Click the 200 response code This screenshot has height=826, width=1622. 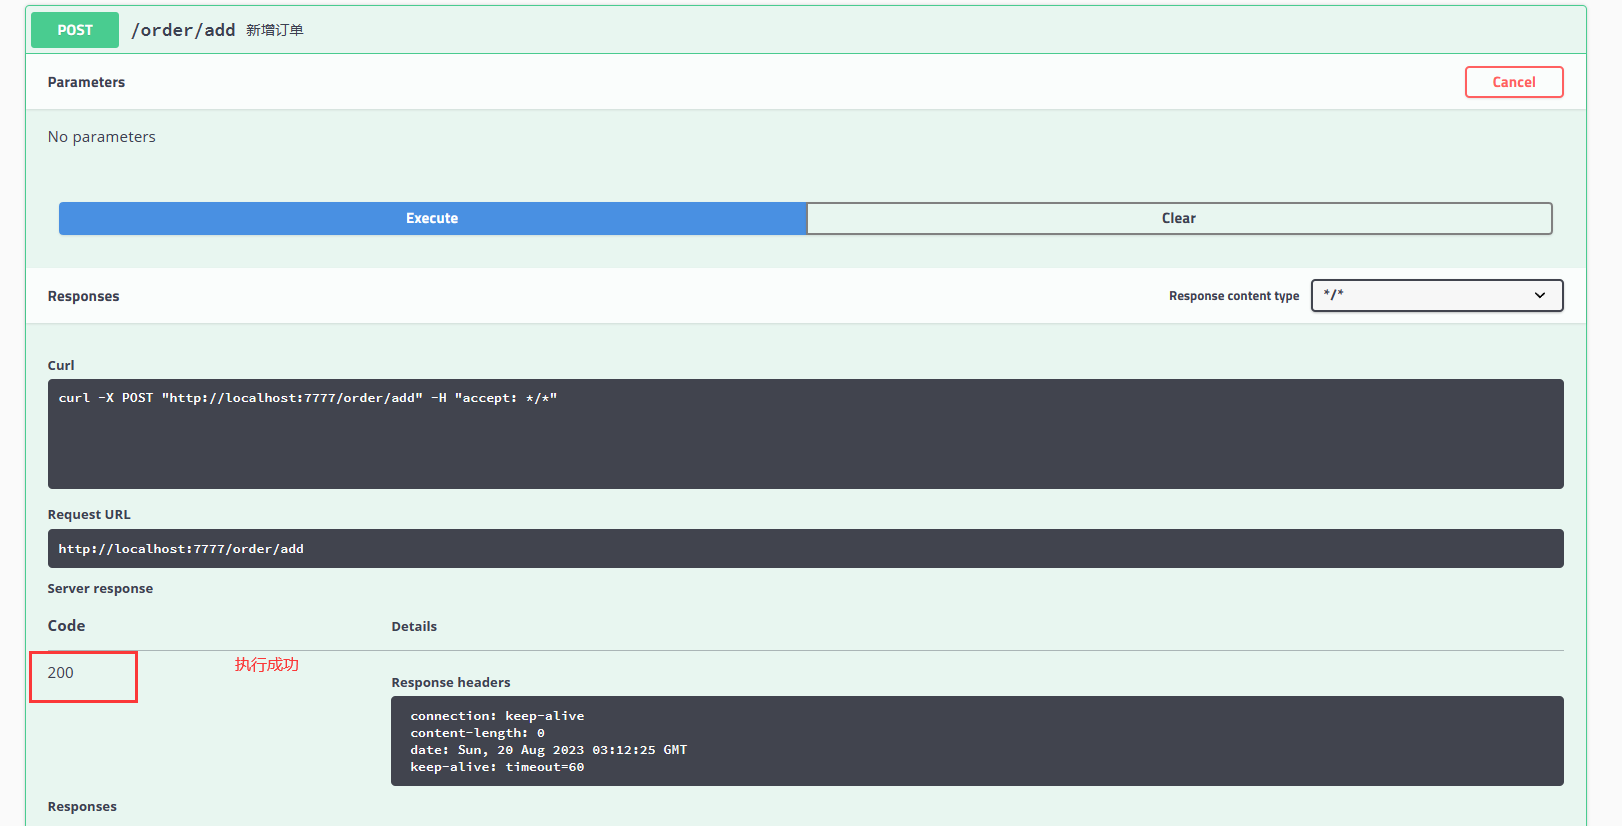[61, 673]
